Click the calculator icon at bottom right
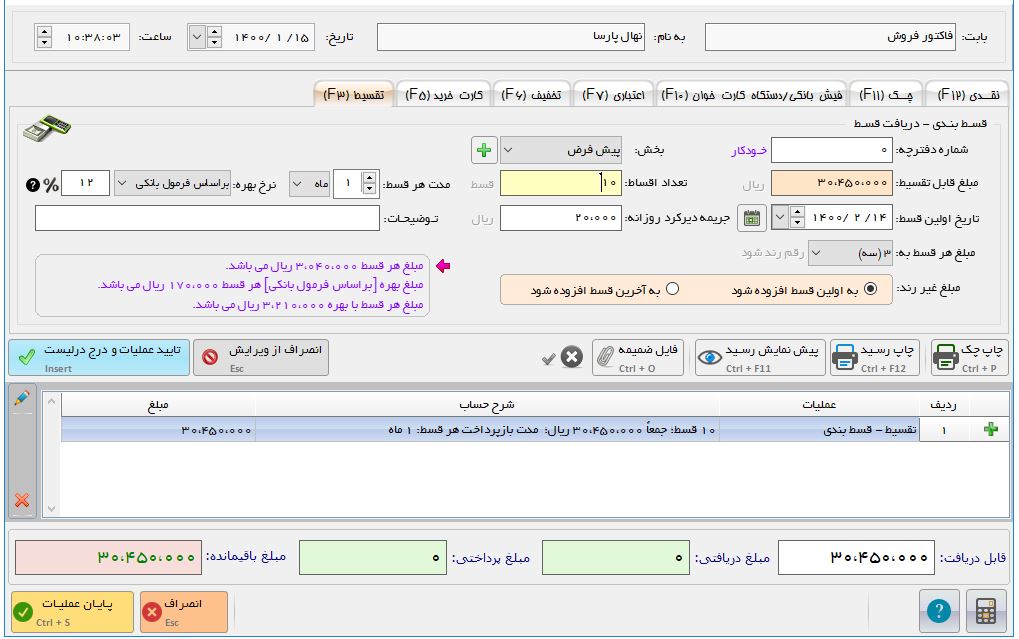 coord(986,611)
